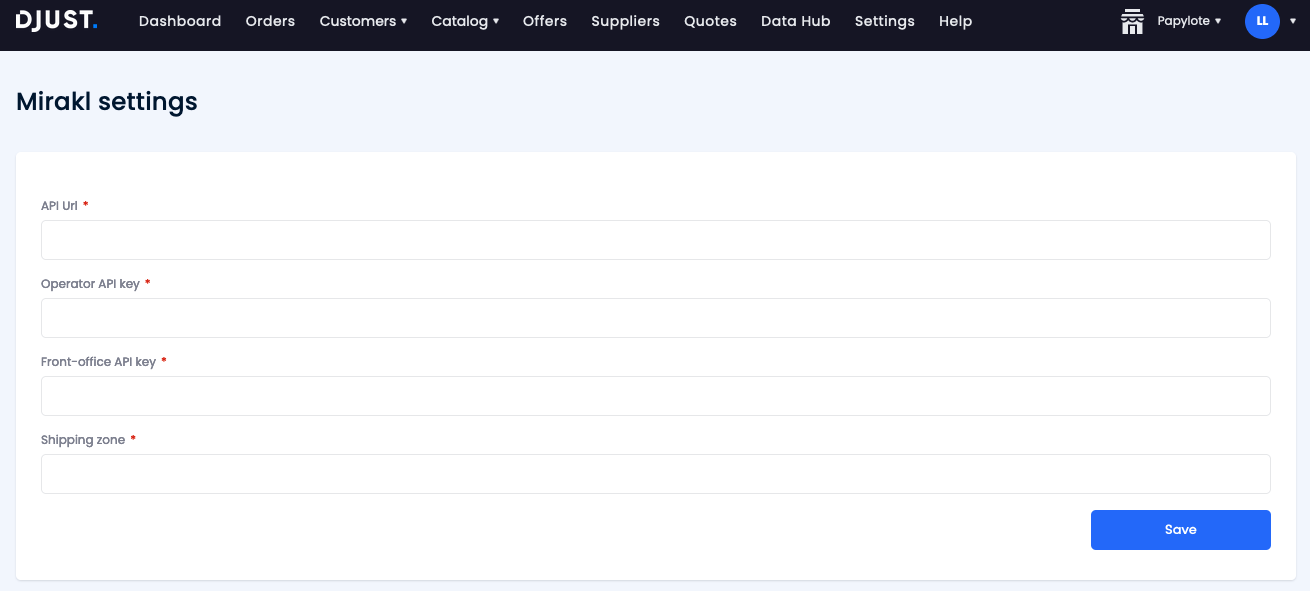Viewport: 1310px width, 591px height.
Task: Select the Operator API key field
Action: coord(655,318)
